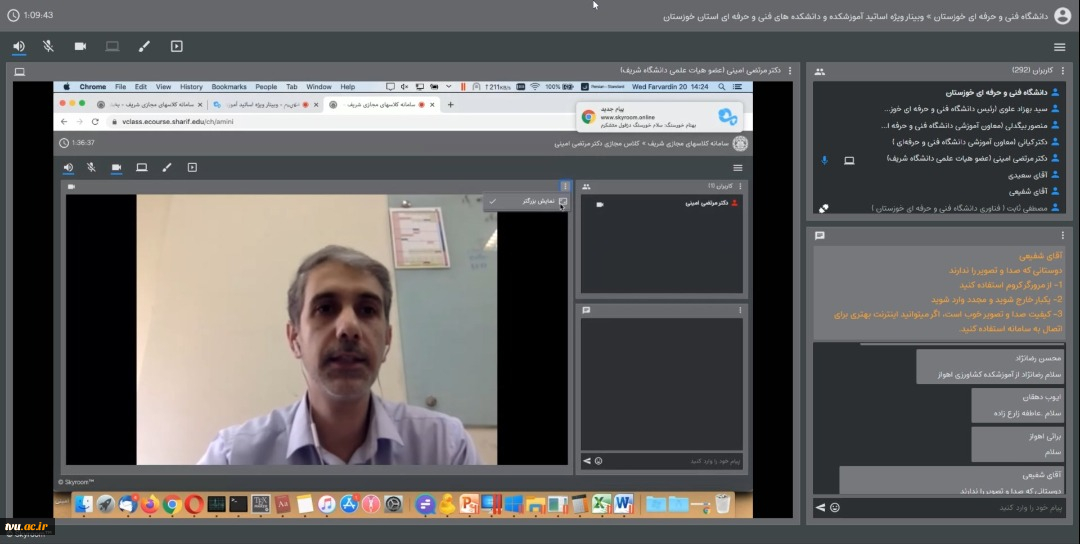Open the three-dot menu of the 292 users panel
Image resolution: width=1080 pixels, height=544 pixels.
1063,70
